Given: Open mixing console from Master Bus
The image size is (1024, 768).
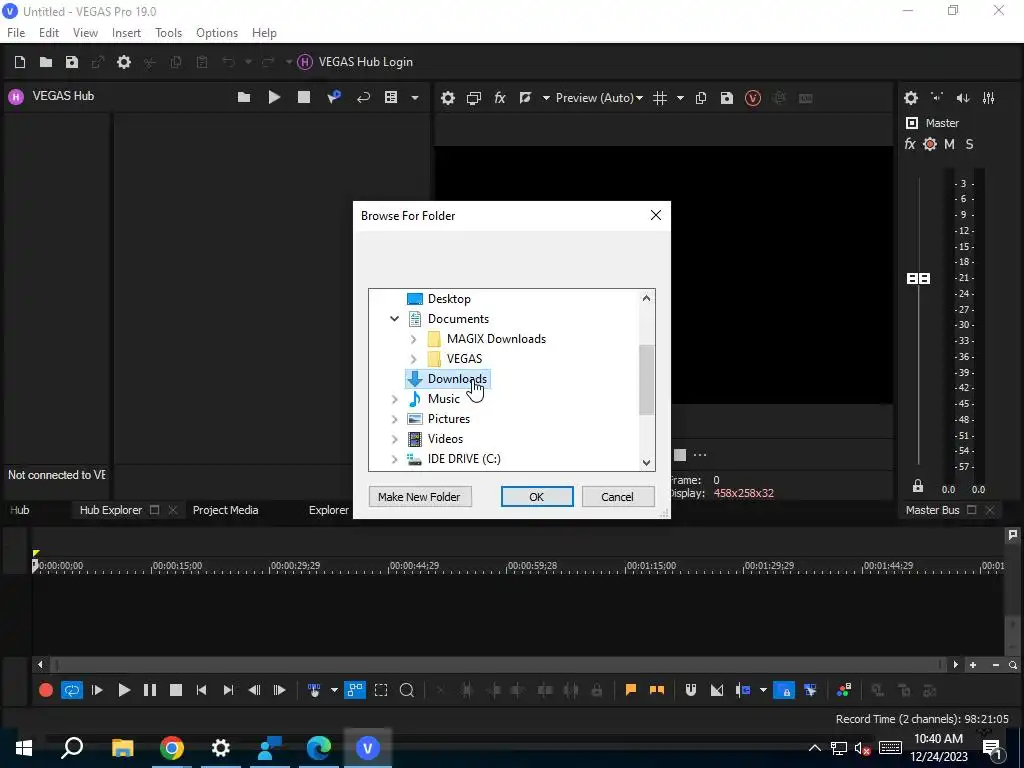Looking at the screenshot, I should pos(989,98).
